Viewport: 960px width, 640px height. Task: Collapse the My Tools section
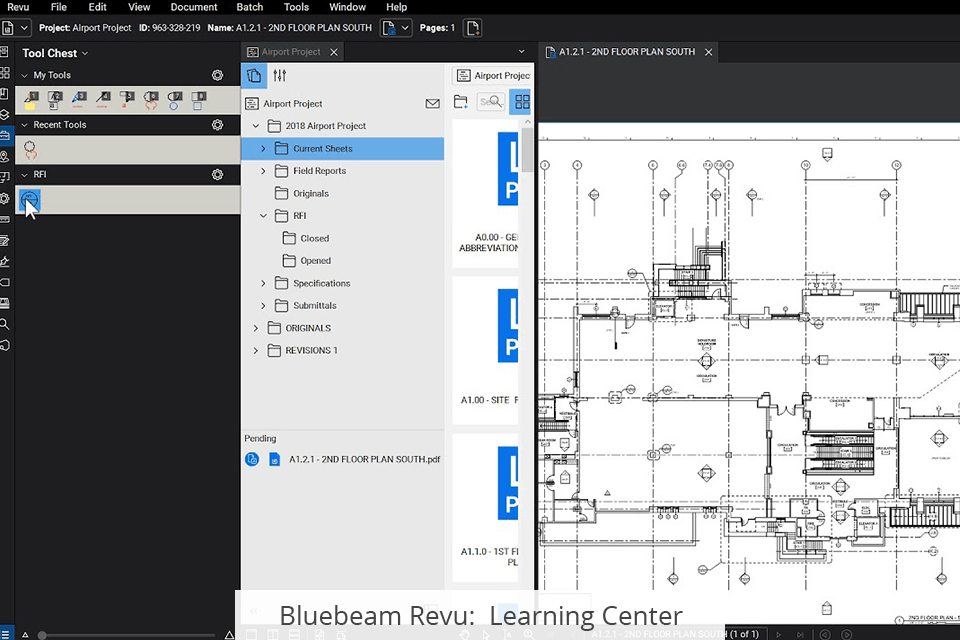[24, 75]
